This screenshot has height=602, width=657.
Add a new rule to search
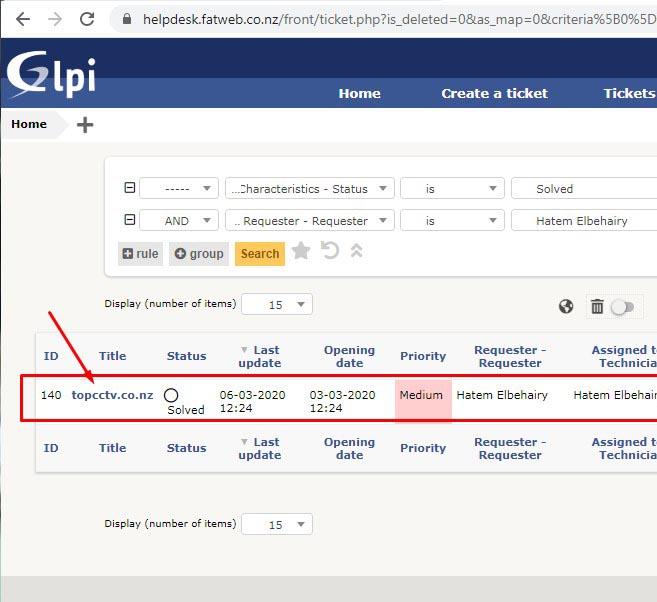pos(141,253)
